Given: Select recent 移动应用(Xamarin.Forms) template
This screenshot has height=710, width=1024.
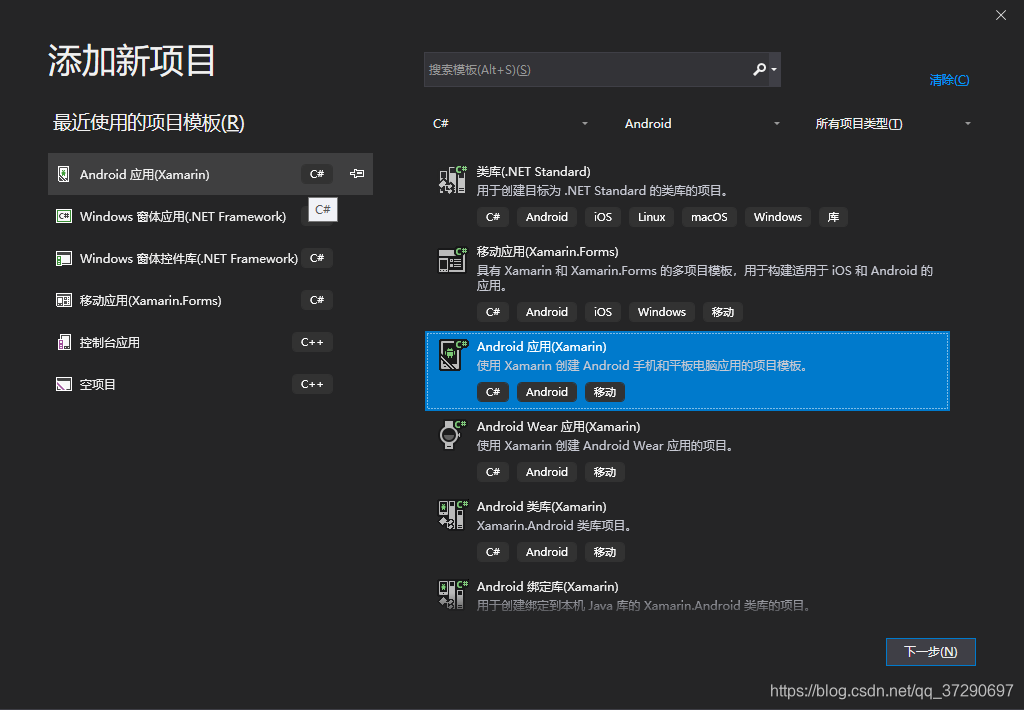Looking at the screenshot, I should (210, 300).
